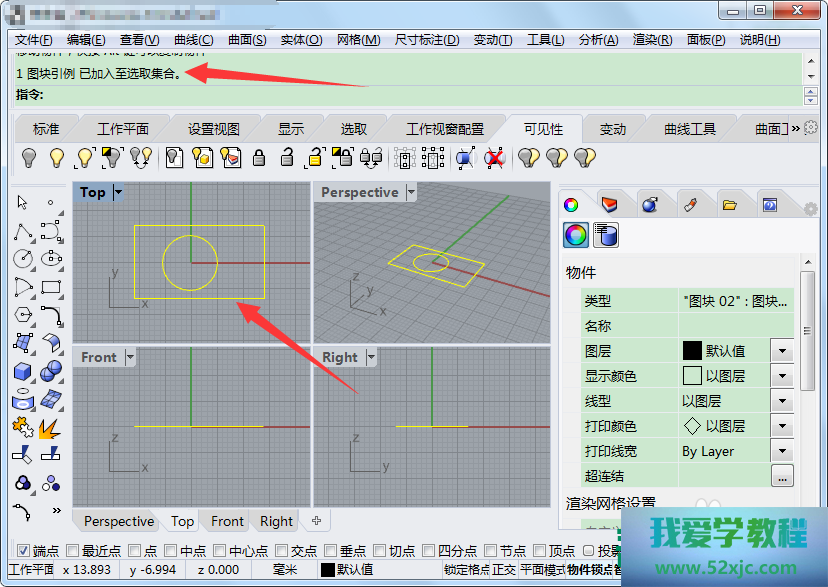The width and height of the screenshot is (828, 587).
Task: Select the Box solid tool icon
Action: (x=22, y=372)
